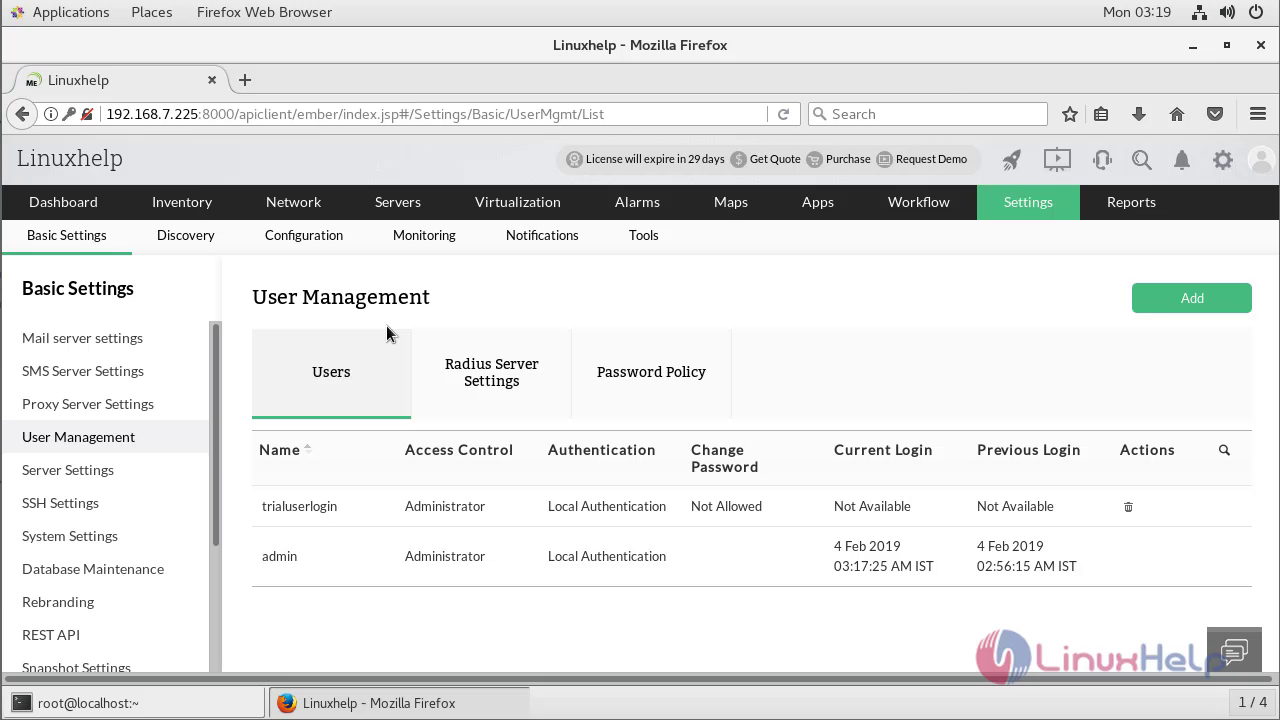This screenshot has width=1280, height=720.
Task: Select the Virtualization tab
Action: 517,202
